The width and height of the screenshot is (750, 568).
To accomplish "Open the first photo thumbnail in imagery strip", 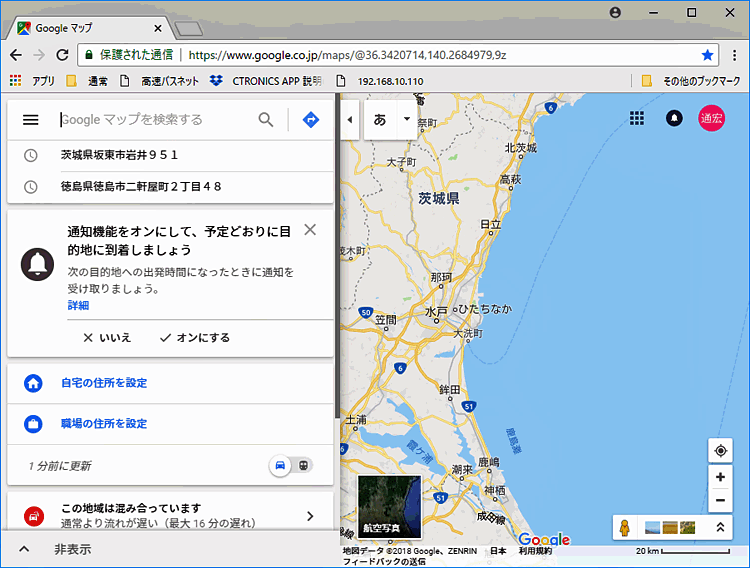I will click(x=652, y=528).
